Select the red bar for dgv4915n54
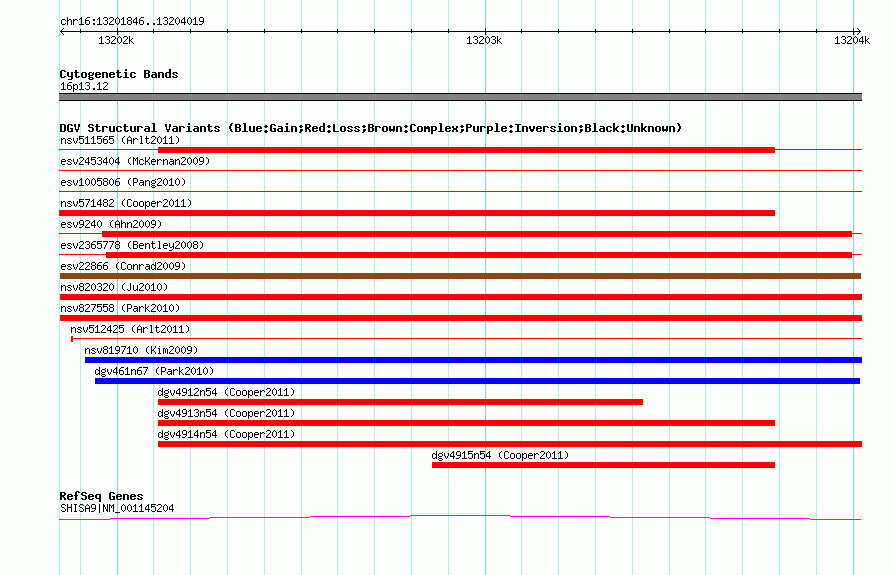 tap(603, 465)
